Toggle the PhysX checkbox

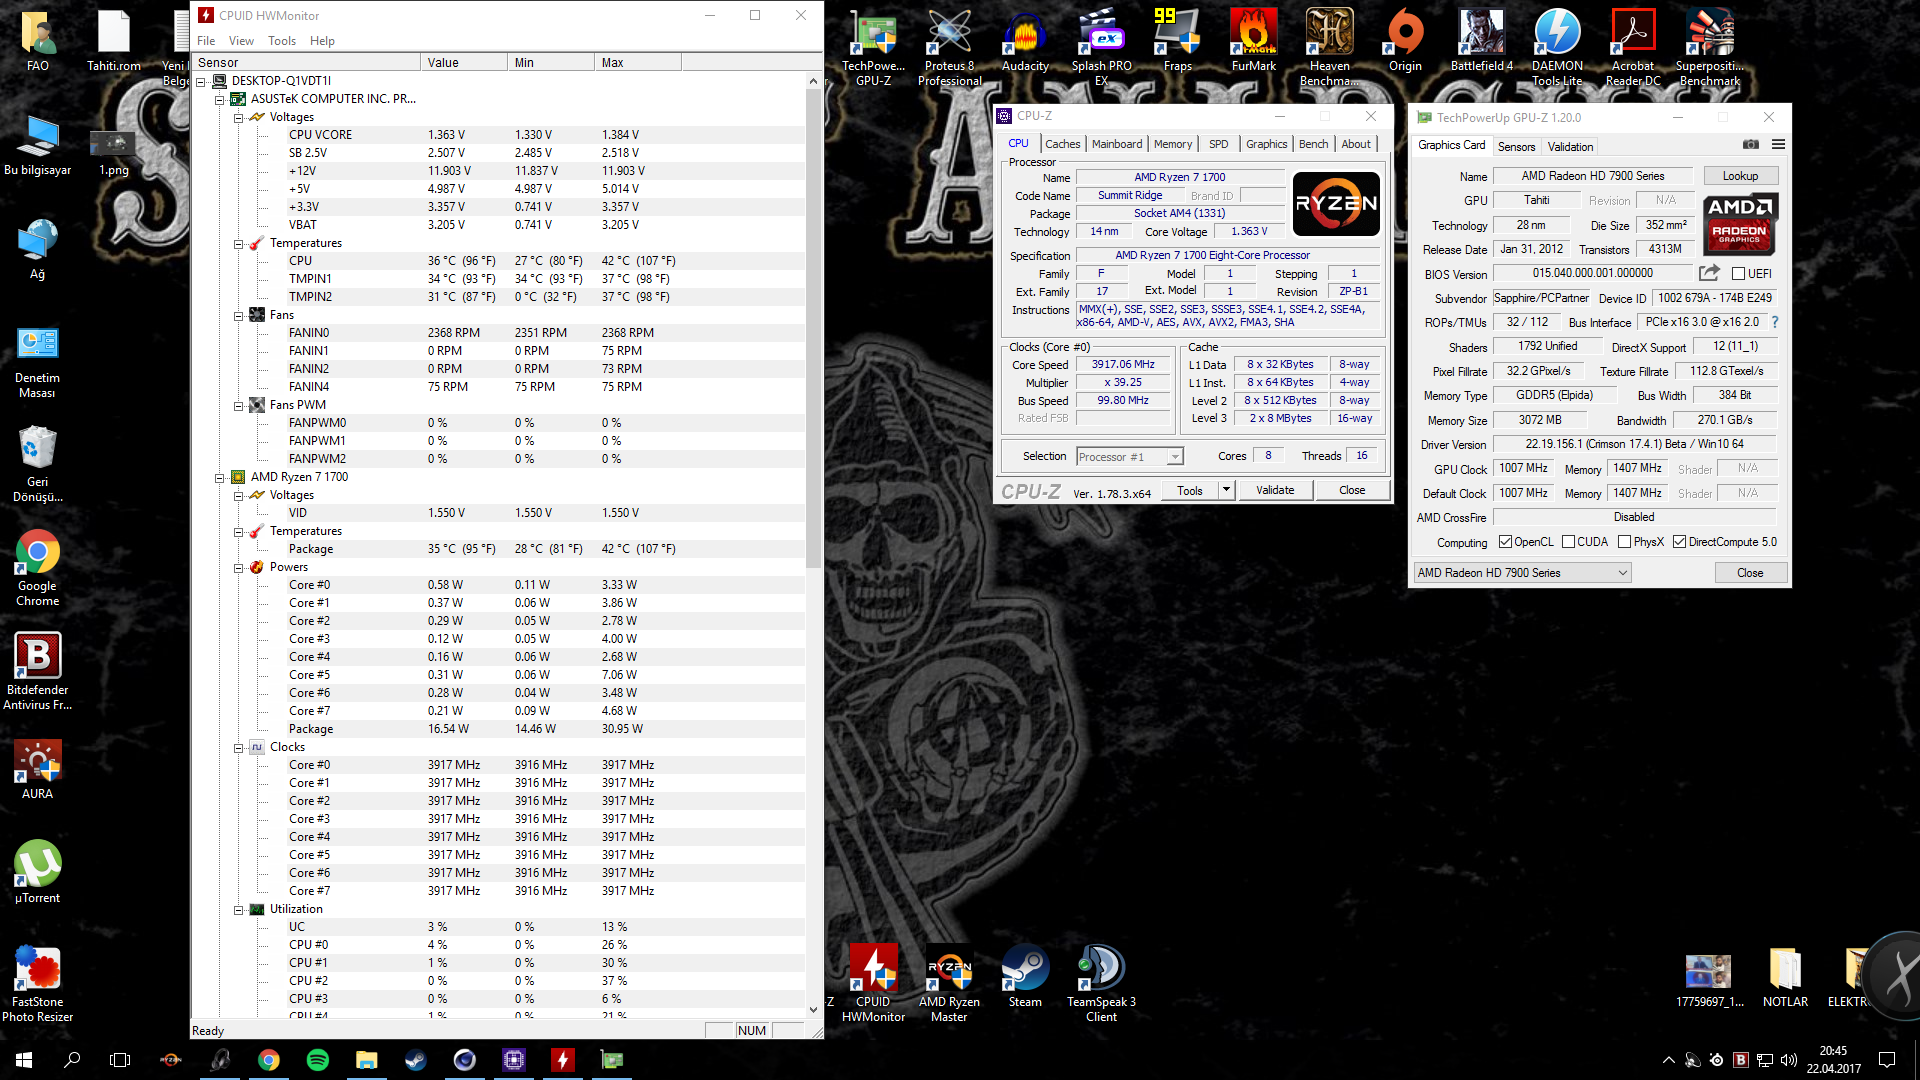(x=1624, y=542)
